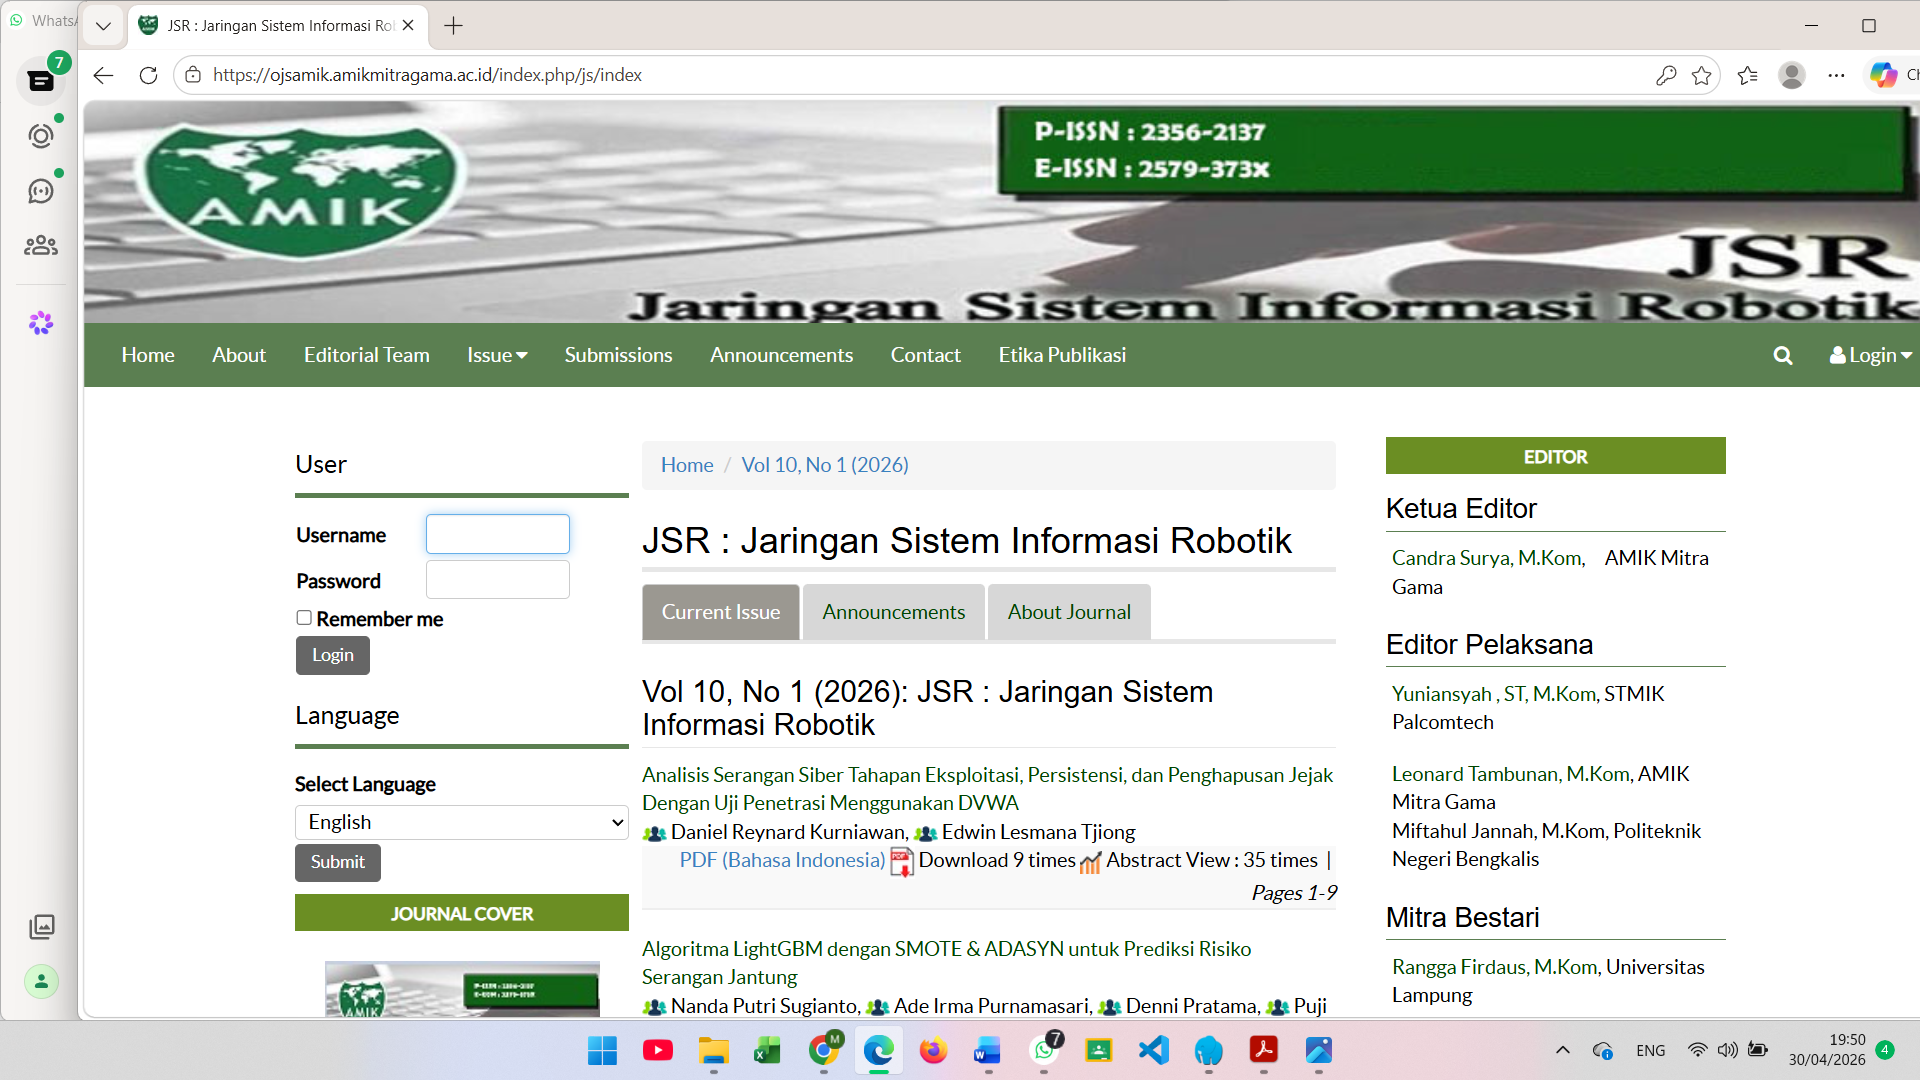Open the green profile avatar in sidebar
The height and width of the screenshot is (1080, 1920).
coord(42,981)
